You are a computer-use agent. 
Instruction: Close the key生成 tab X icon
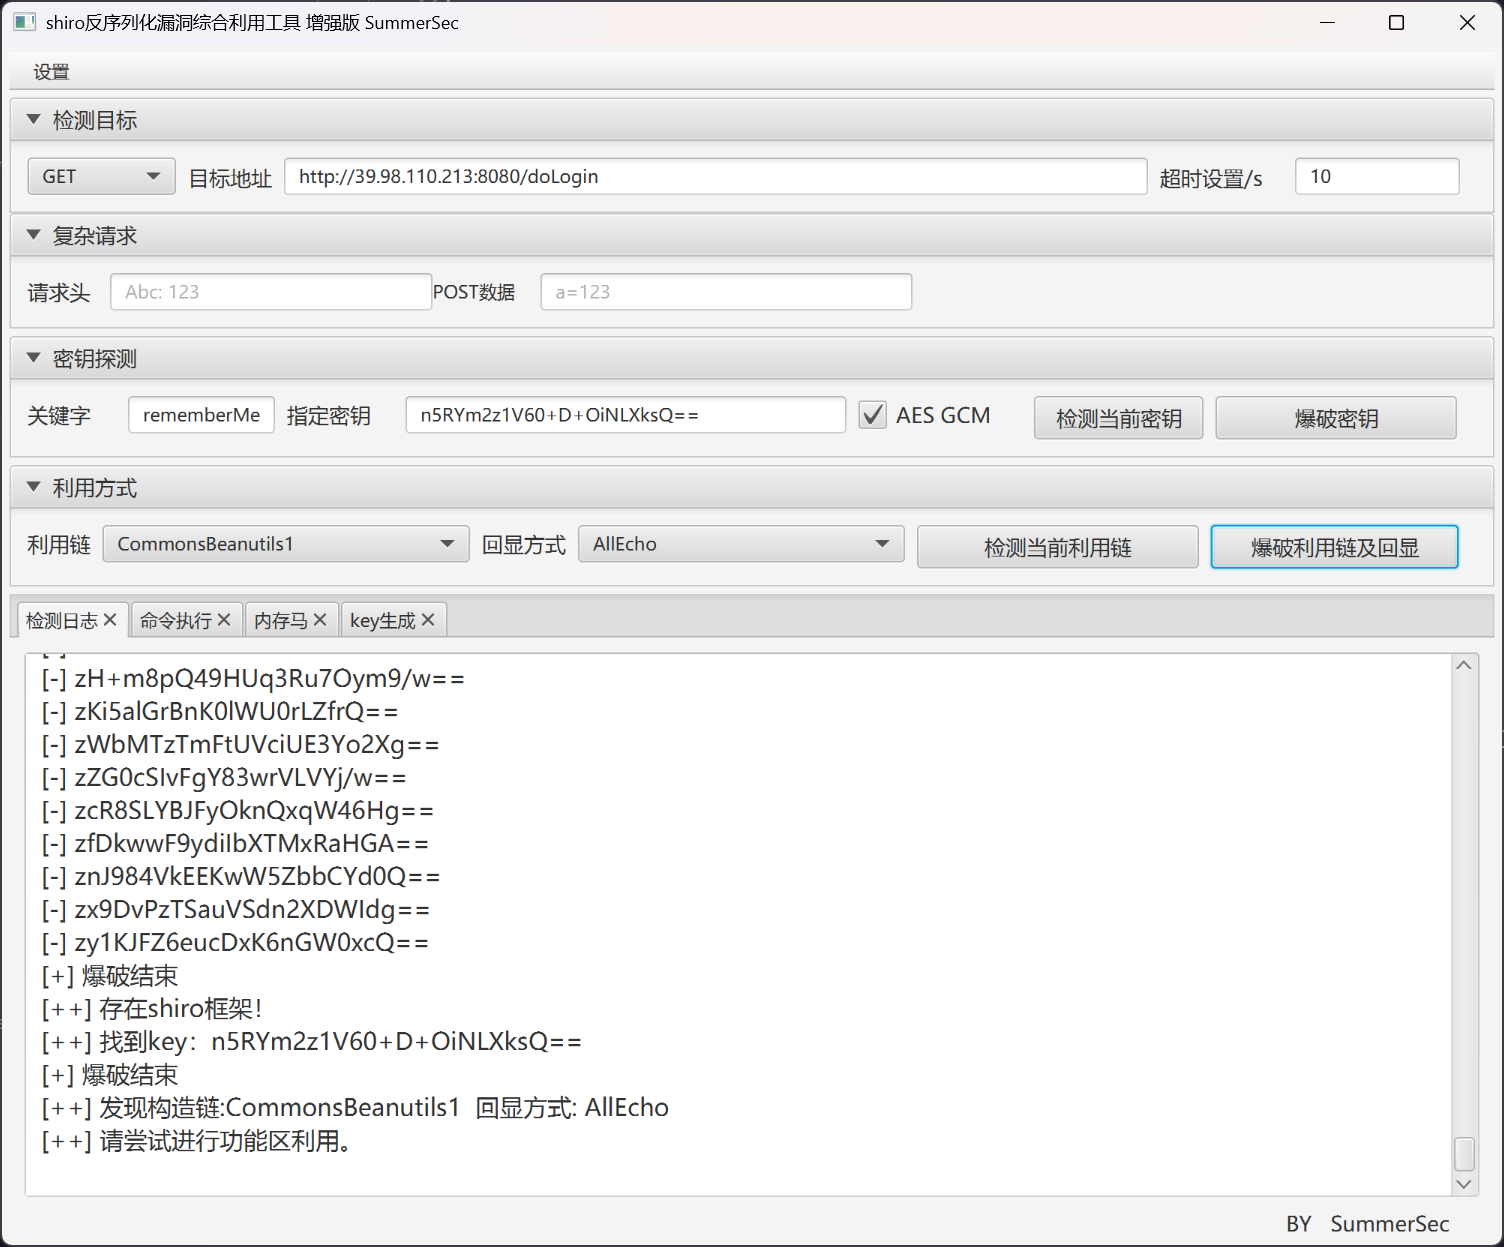click(x=428, y=620)
